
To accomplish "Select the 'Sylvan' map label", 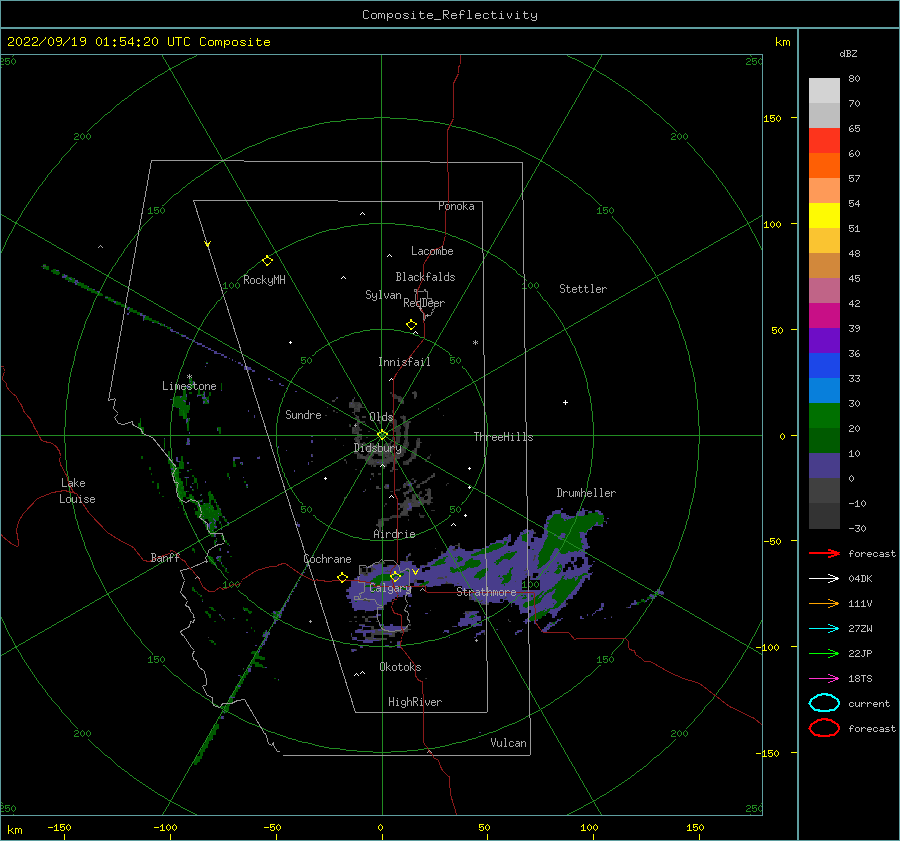I will coord(383,295).
